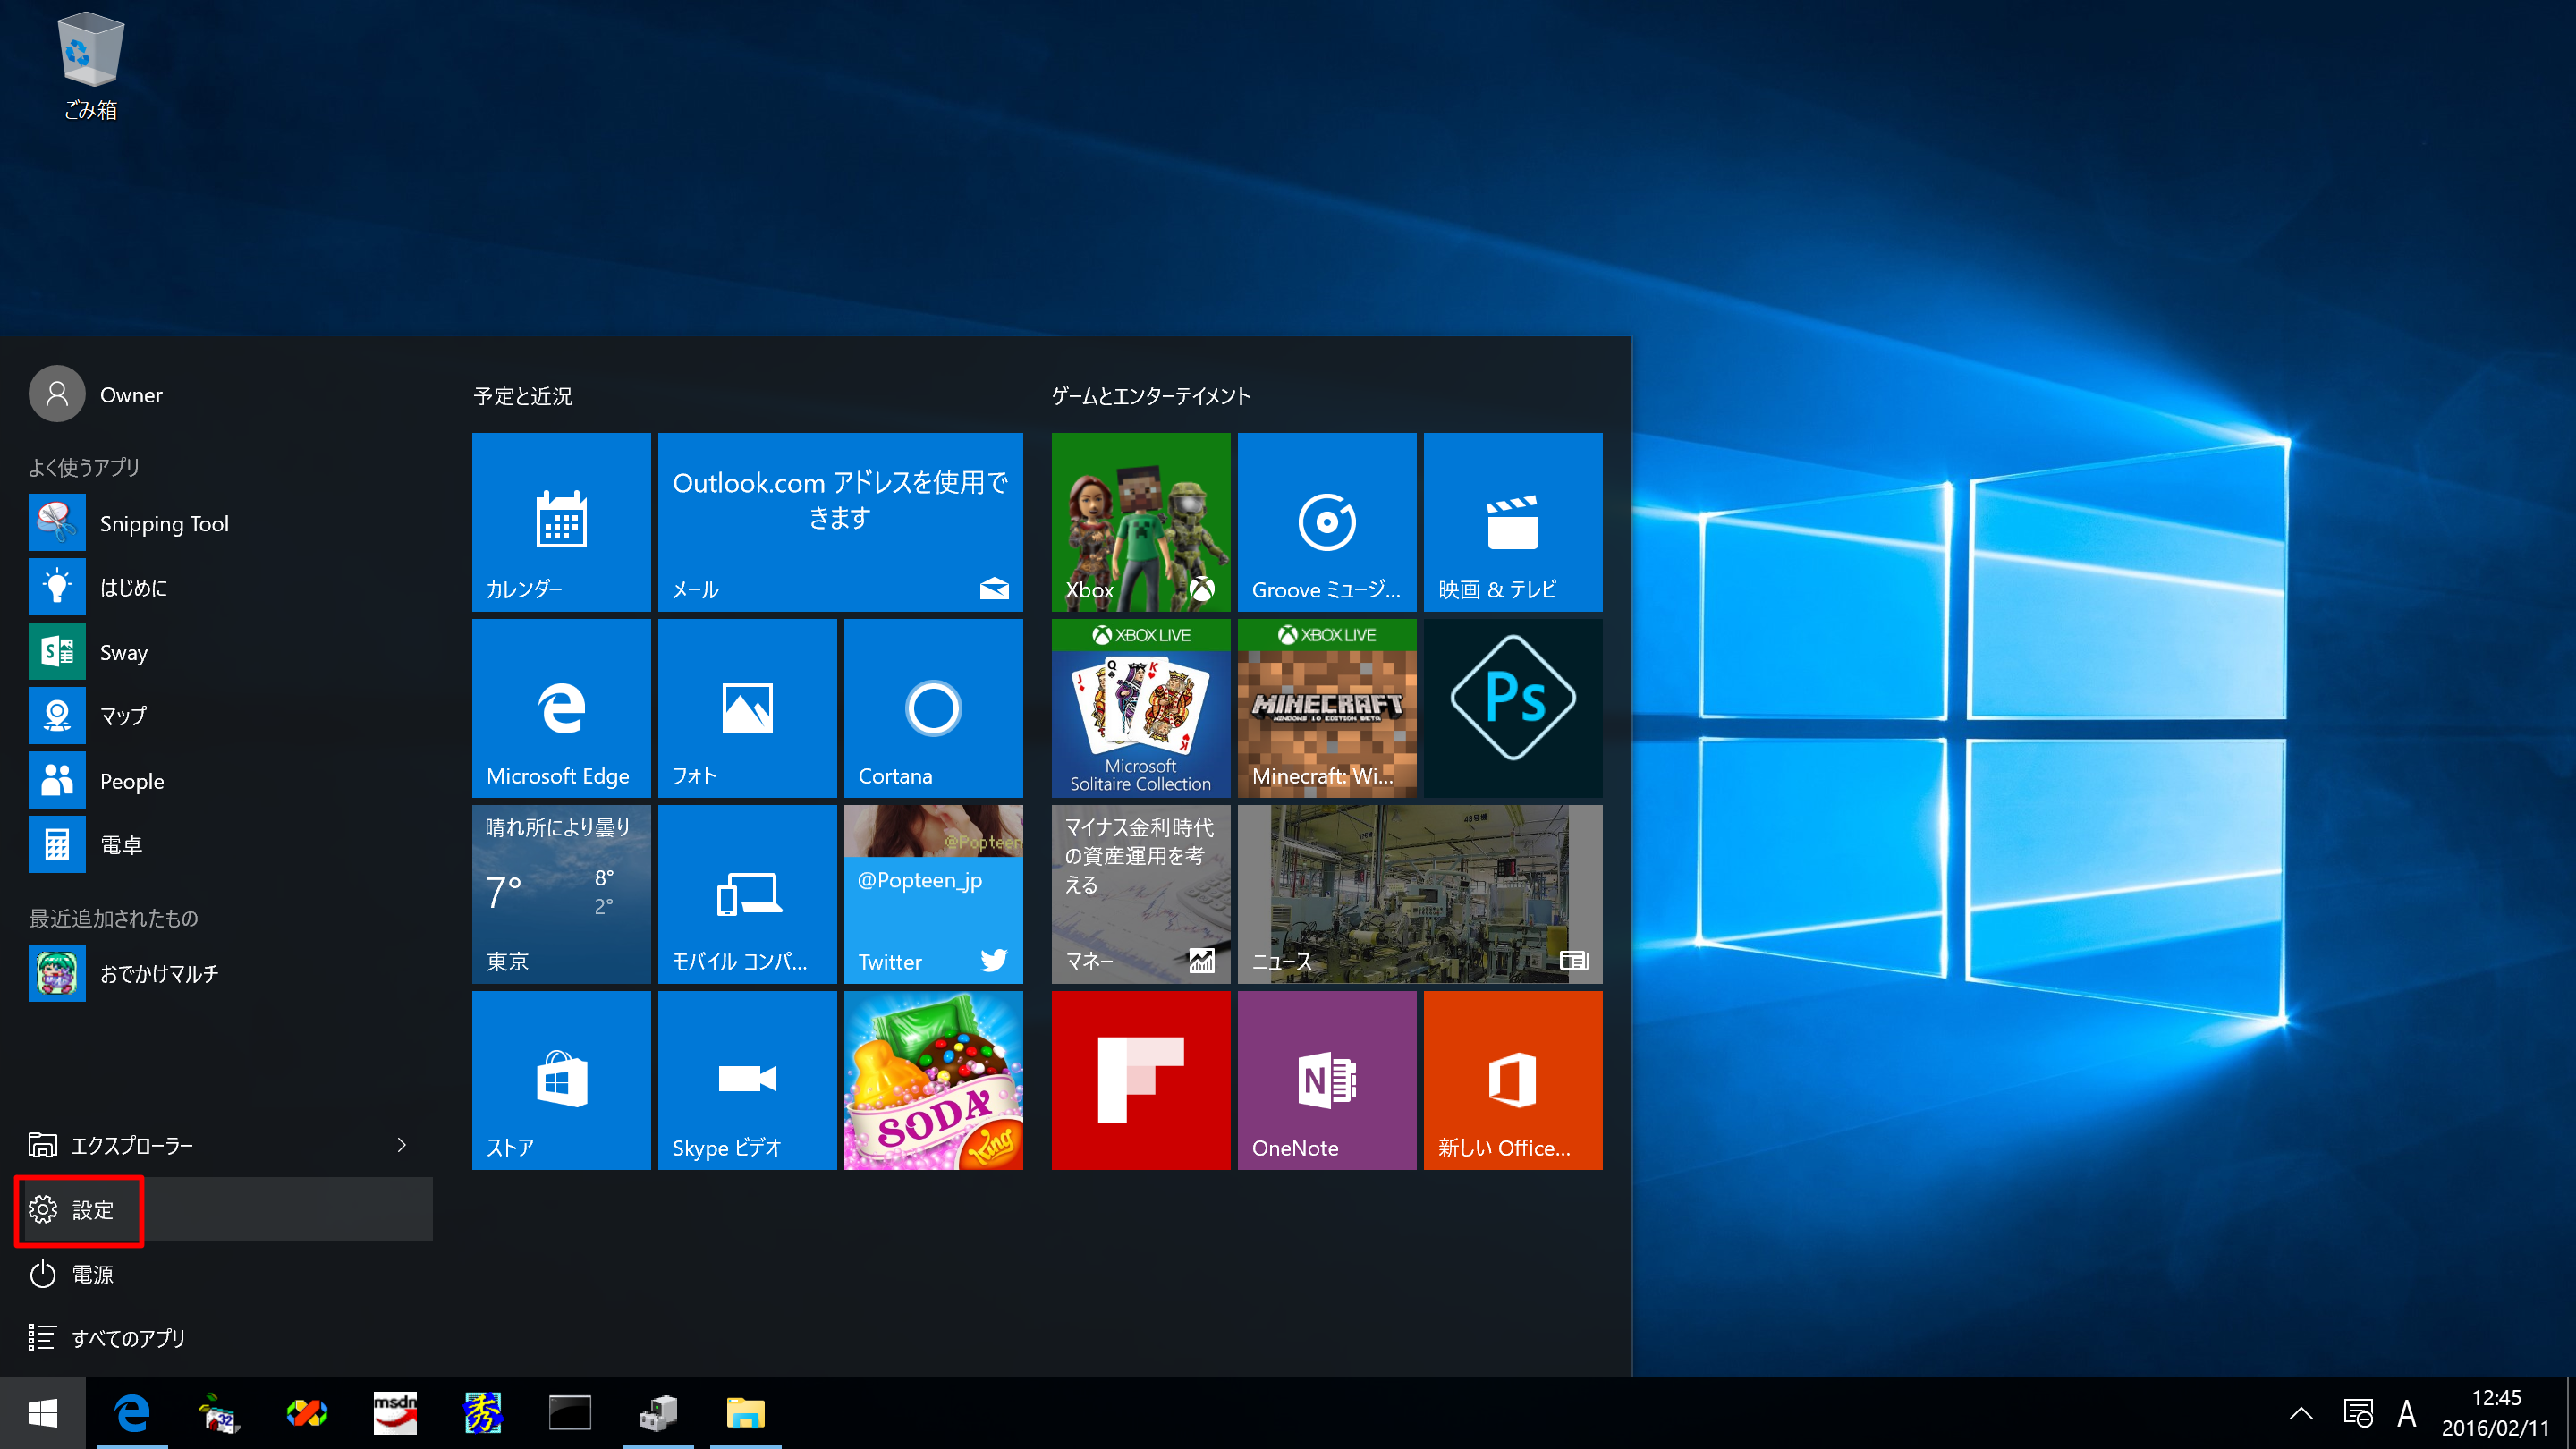Viewport: 2576px width, 1449px height.
Task: Open はじめに (Get Started) app
Action: point(230,587)
